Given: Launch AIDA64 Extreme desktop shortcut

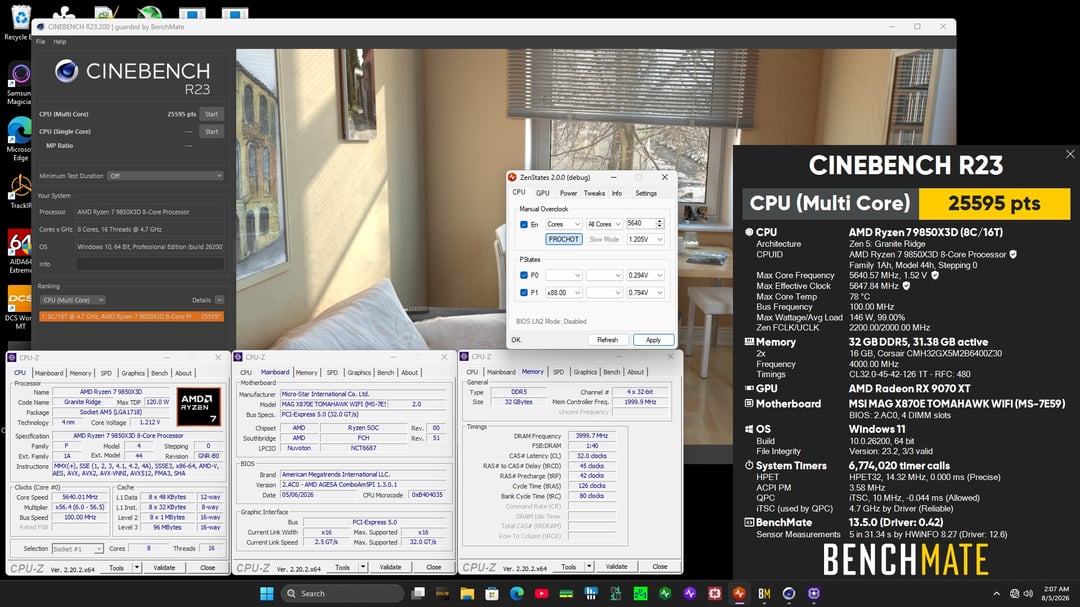Looking at the screenshot, I should pyautogui.click(x=19, y=251).
